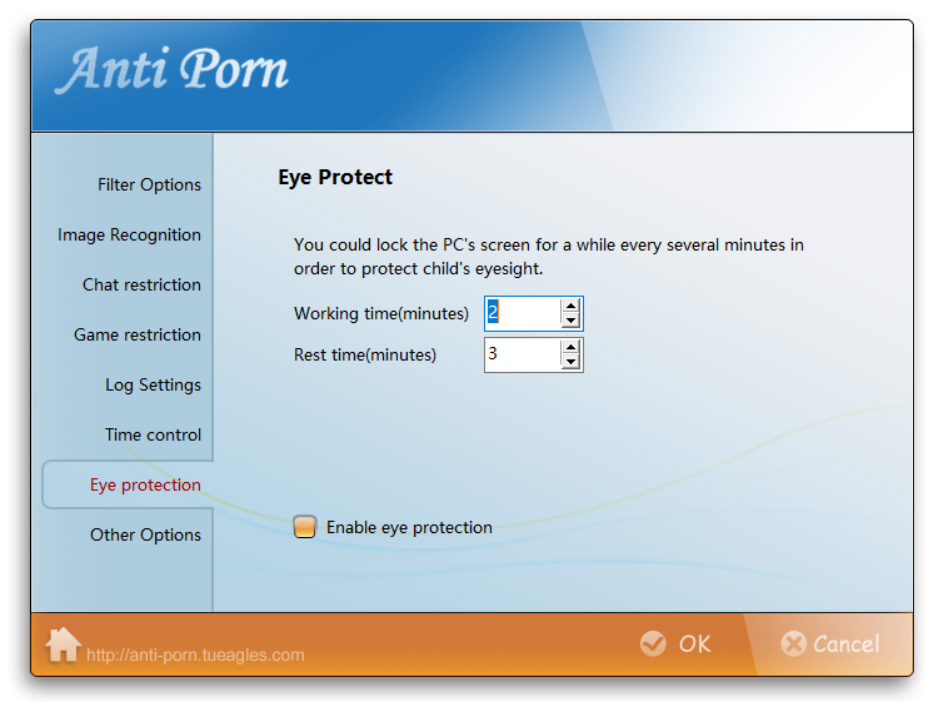Click the home icon in footer

click(63, 644)
